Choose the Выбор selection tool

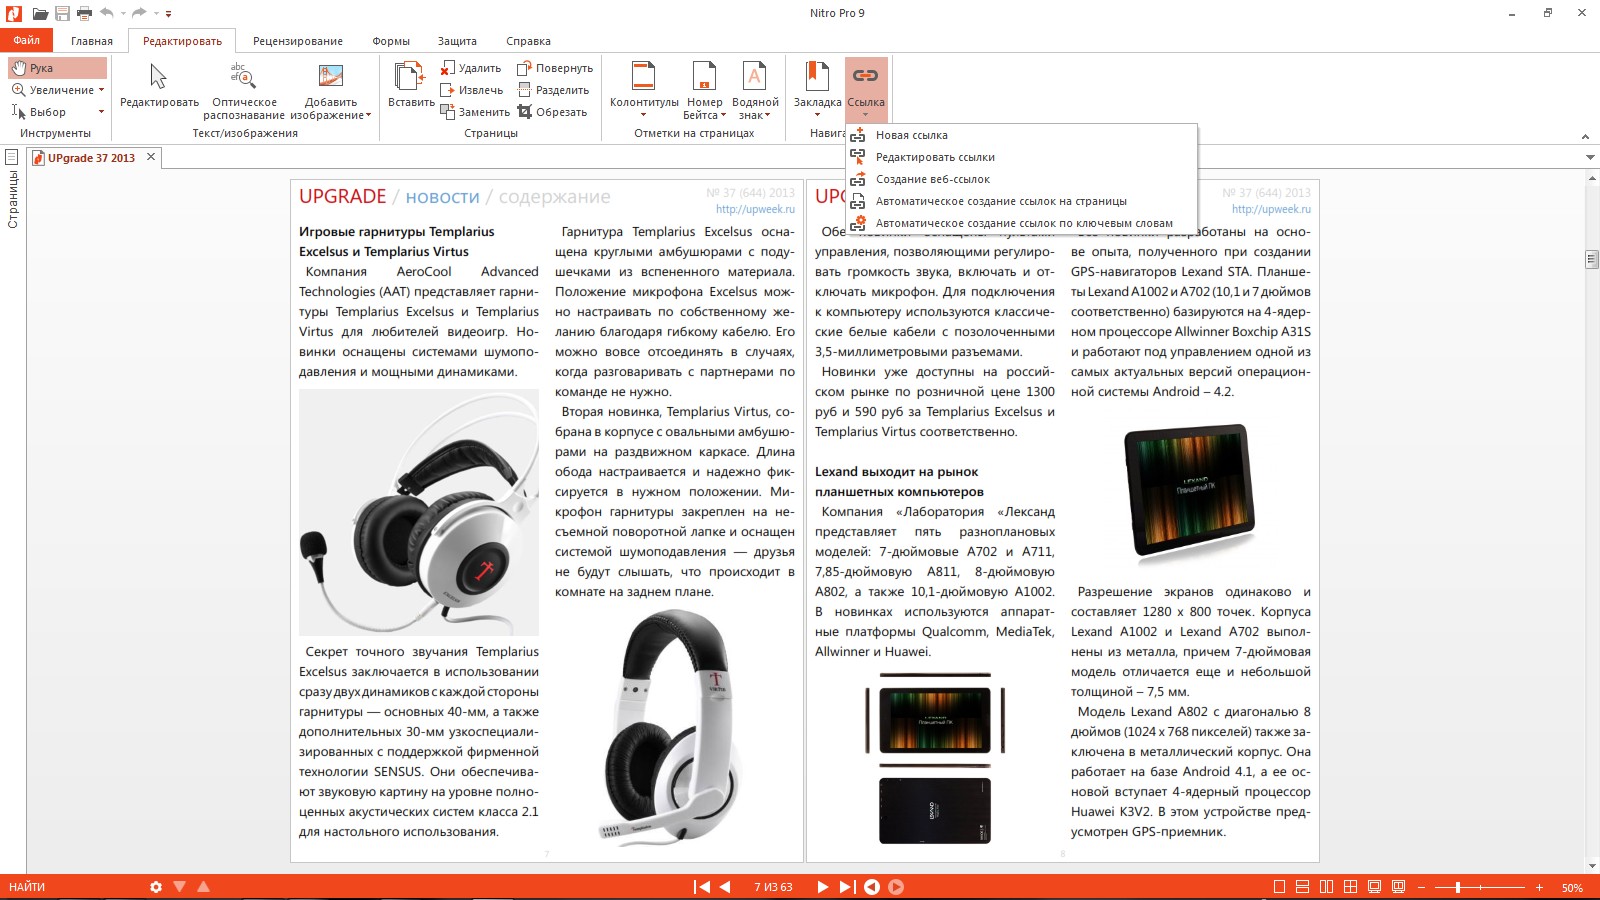coord(39,112)
